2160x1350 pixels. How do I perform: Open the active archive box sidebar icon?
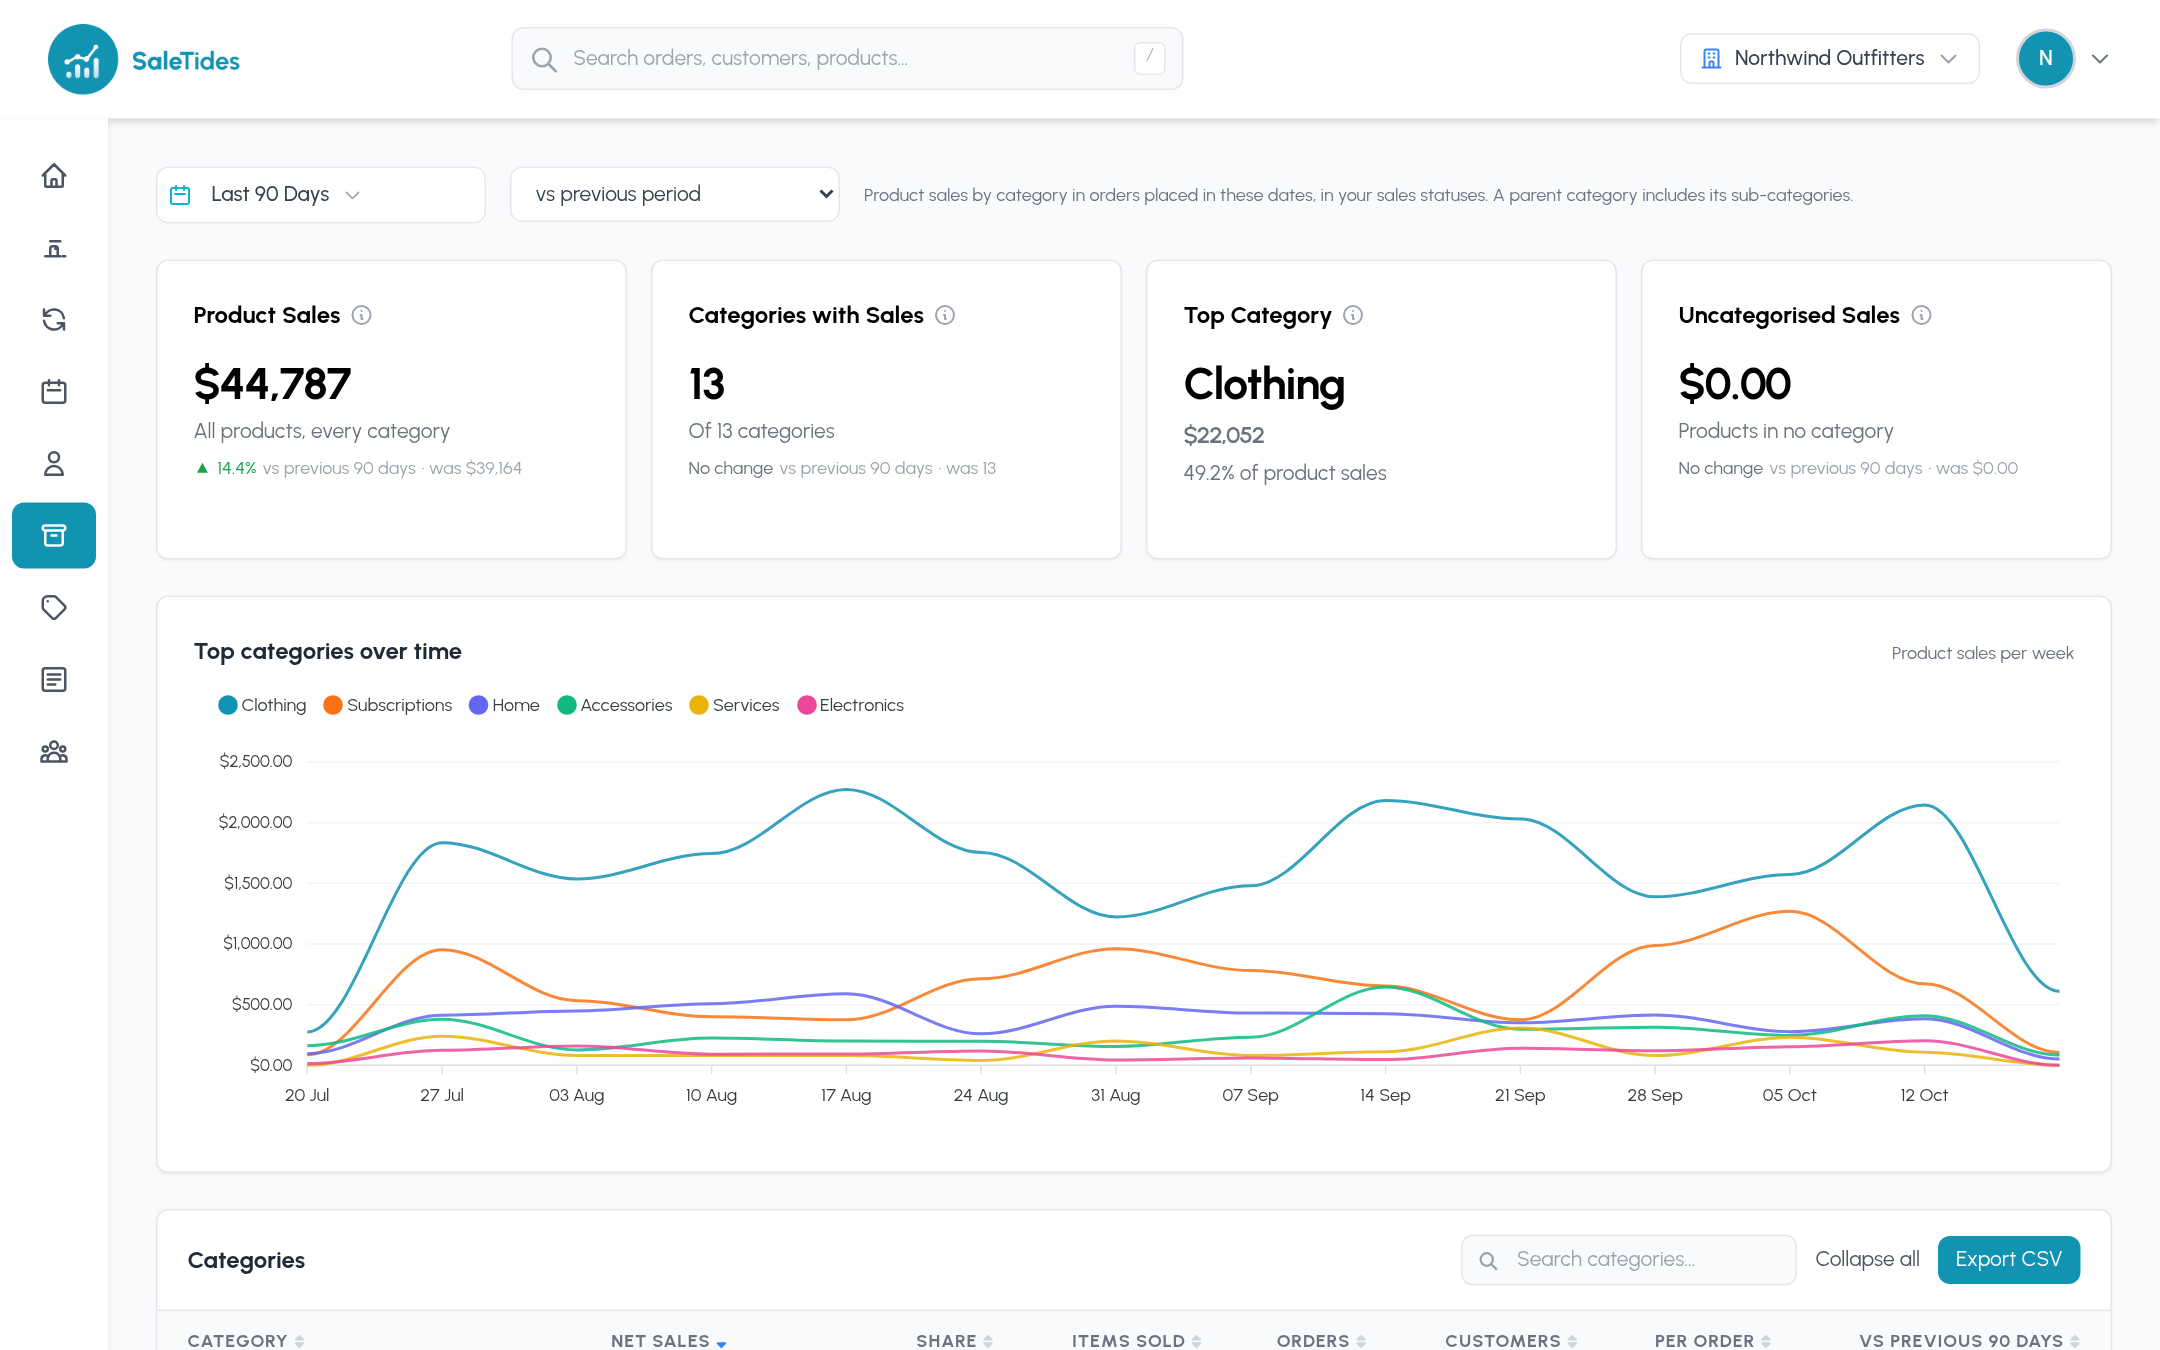coord(54,536)
